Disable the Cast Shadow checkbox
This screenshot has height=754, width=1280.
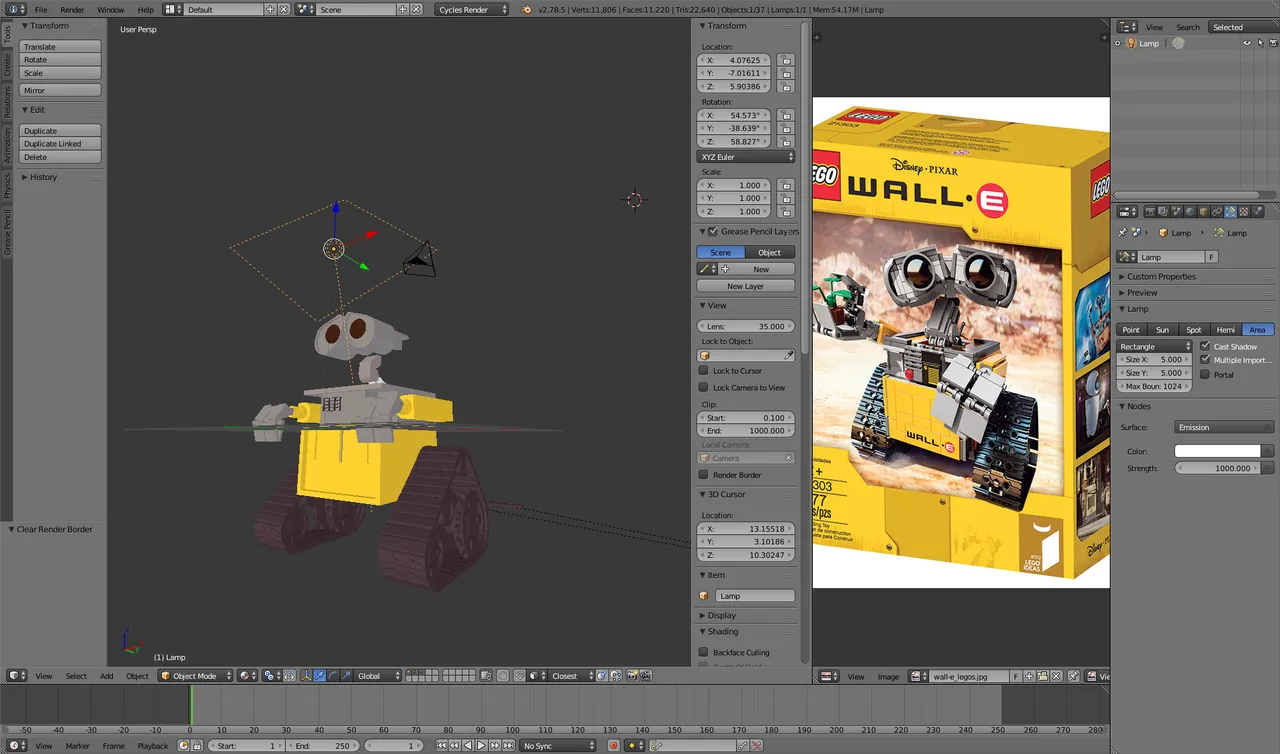(x=1204, y=346)
